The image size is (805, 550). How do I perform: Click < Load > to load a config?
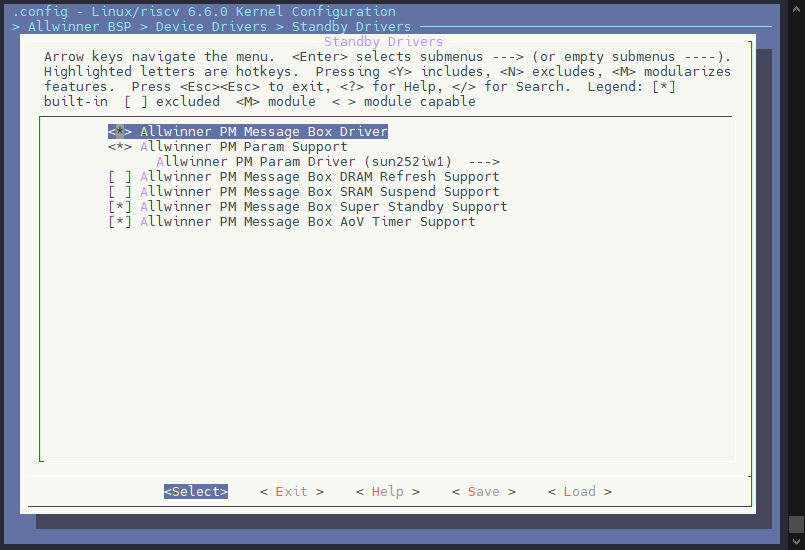[579, 492]
